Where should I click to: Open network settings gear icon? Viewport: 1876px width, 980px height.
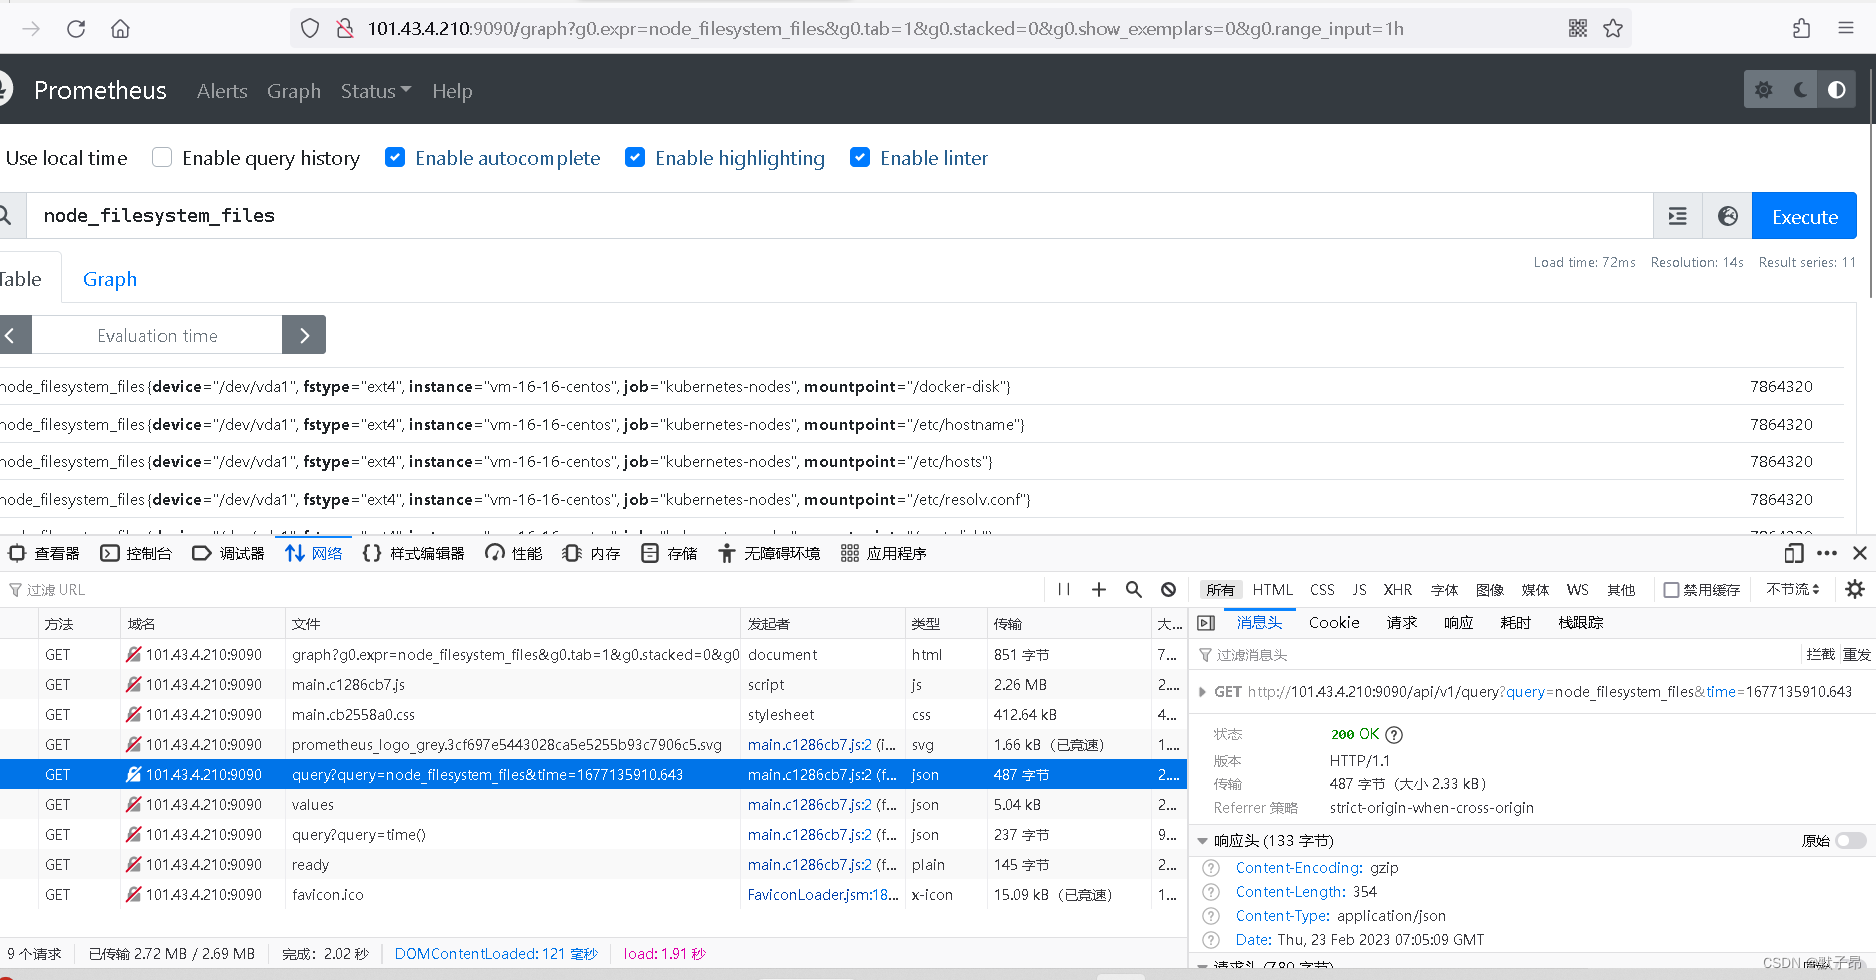(x=1855, y=590)
